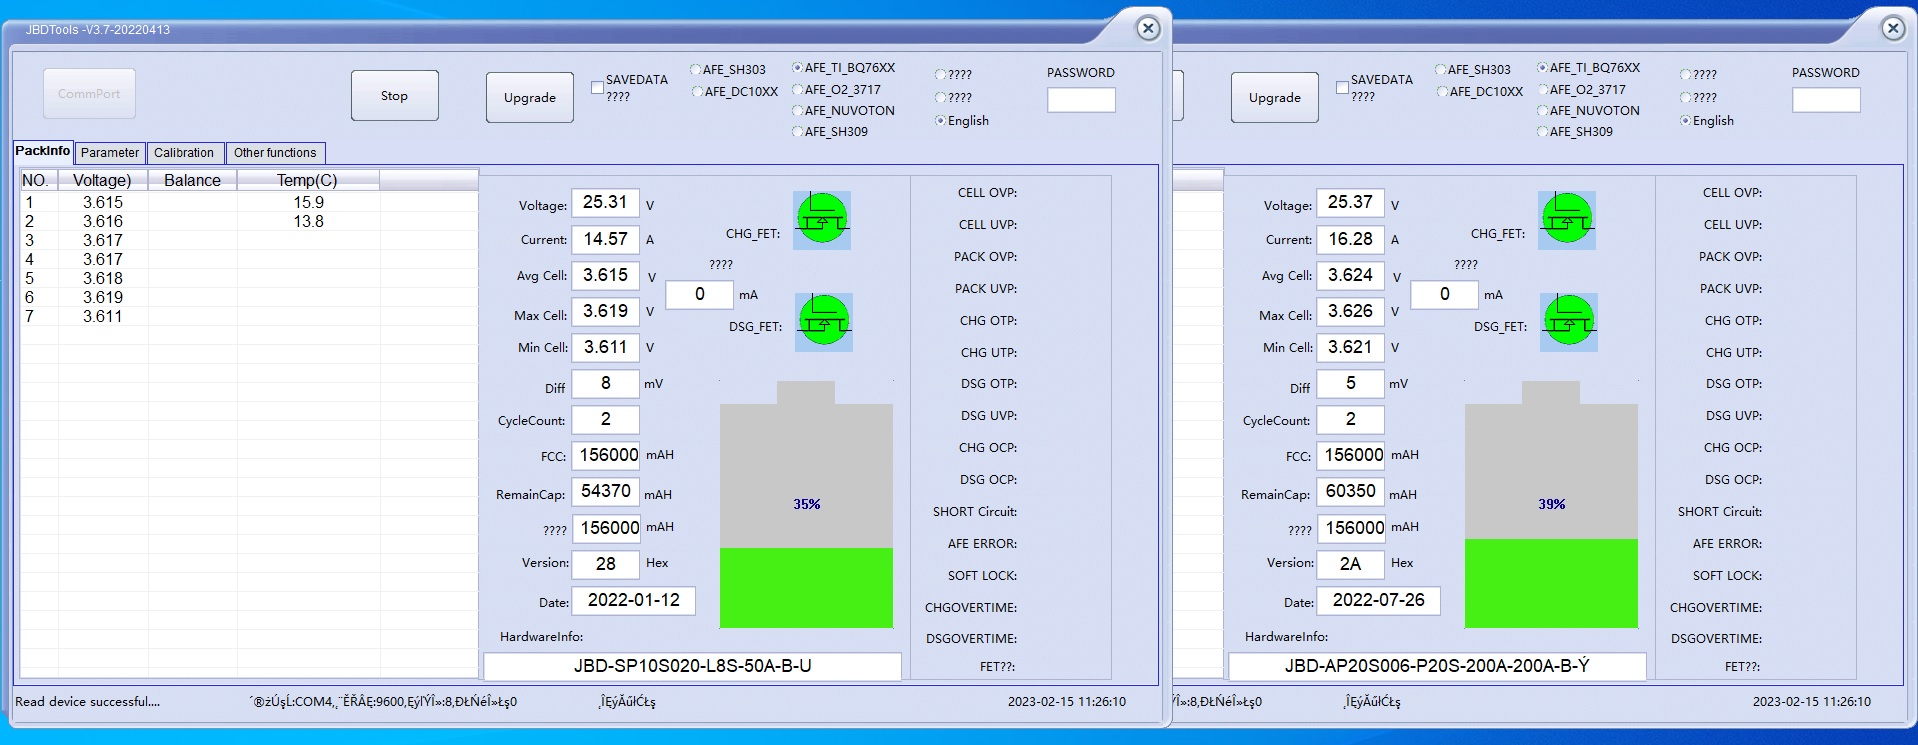Click the DSG_FET icon beside 3.619 Max Cell
This screenshot has height=745, width=1918.
pos(823,322)
